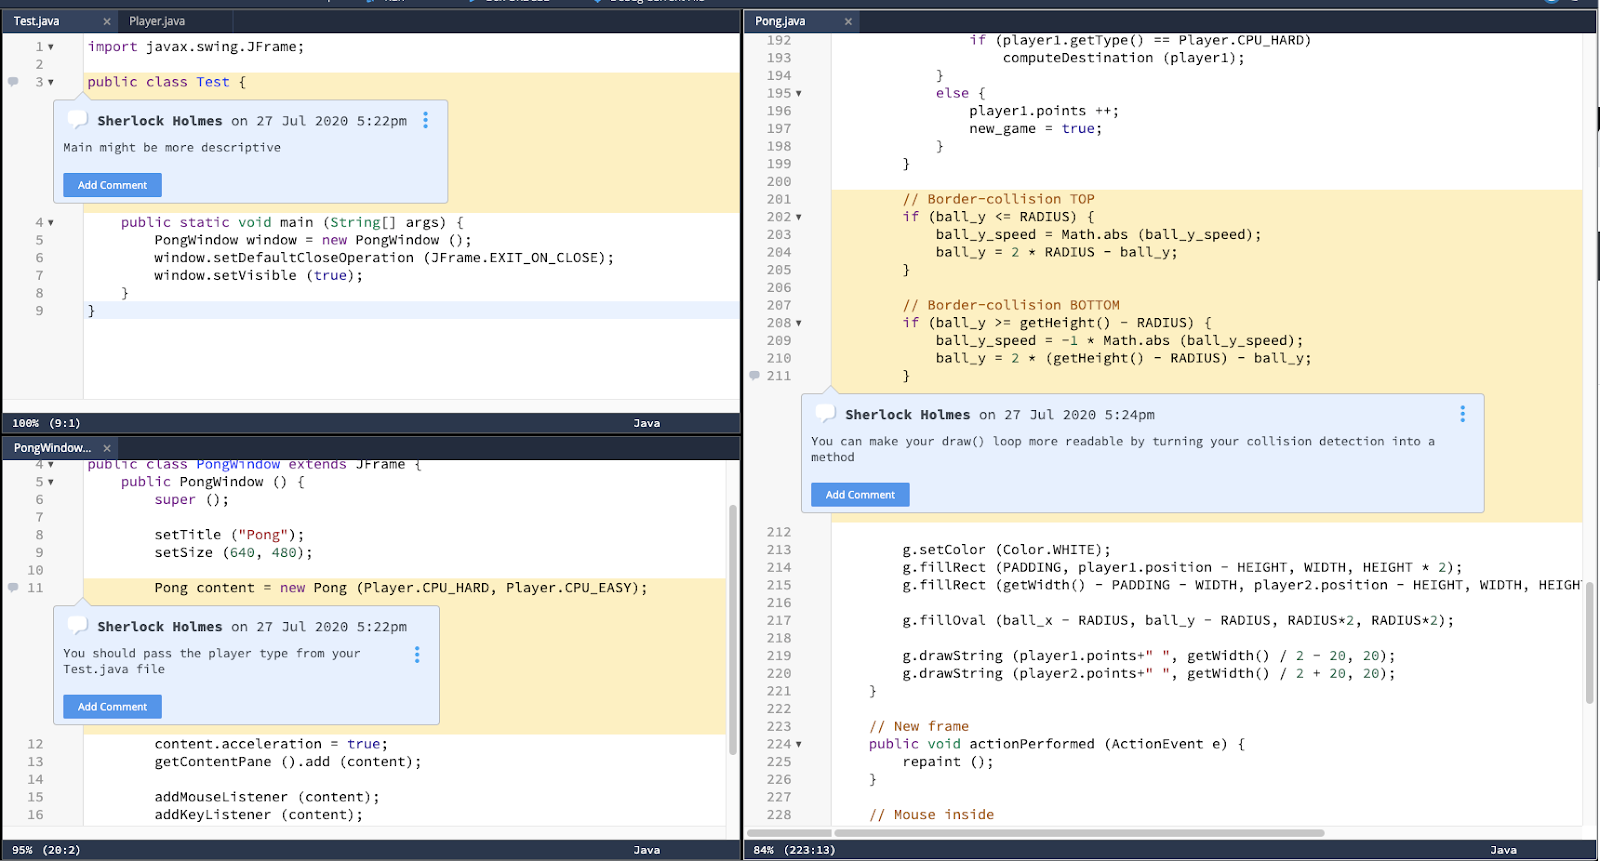This screenshot has height=861, width=1600.
Task: Click the Java language indicator in Pong.java status bar
Action: [x=1503, y=850]
